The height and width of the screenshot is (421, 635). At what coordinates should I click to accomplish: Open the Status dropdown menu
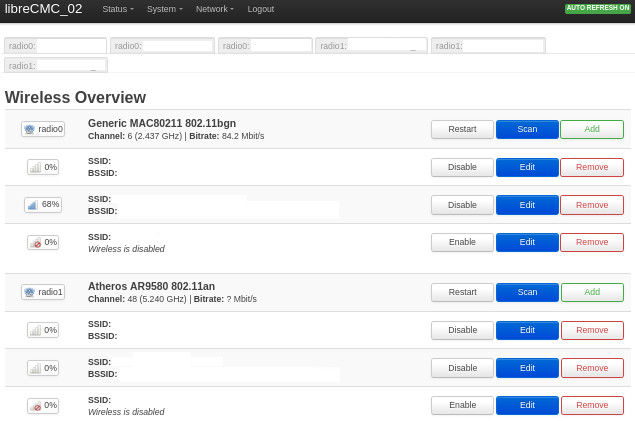[x=118, y=9]
